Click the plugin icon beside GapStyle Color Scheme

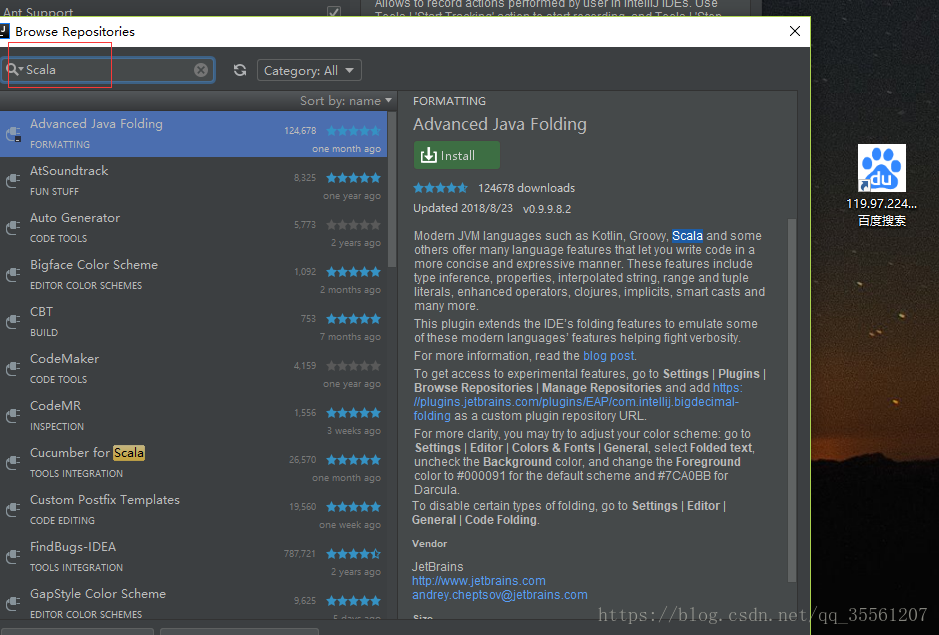[13, 603]
